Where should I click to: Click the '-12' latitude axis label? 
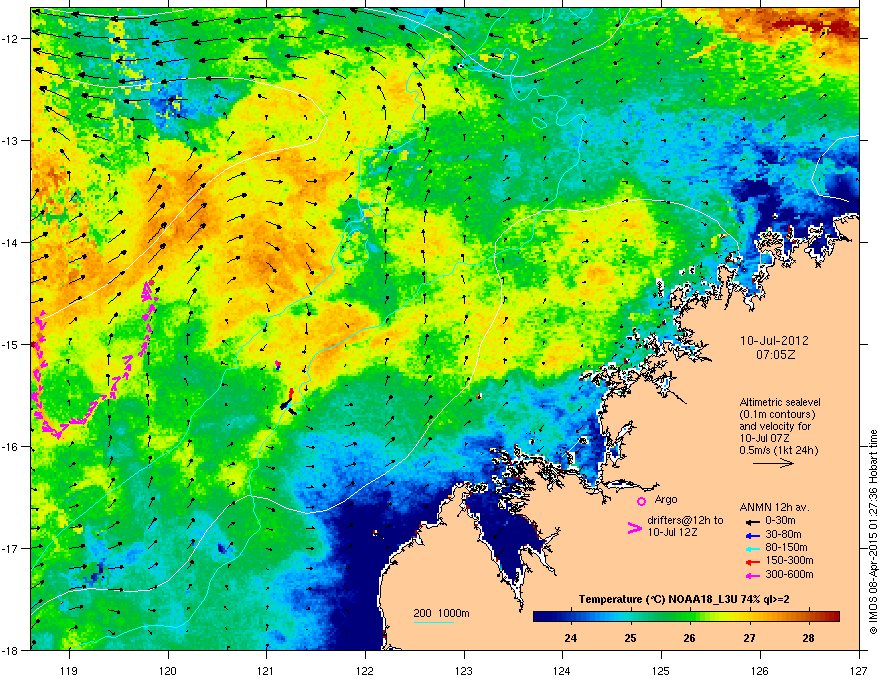pos(10,39)
